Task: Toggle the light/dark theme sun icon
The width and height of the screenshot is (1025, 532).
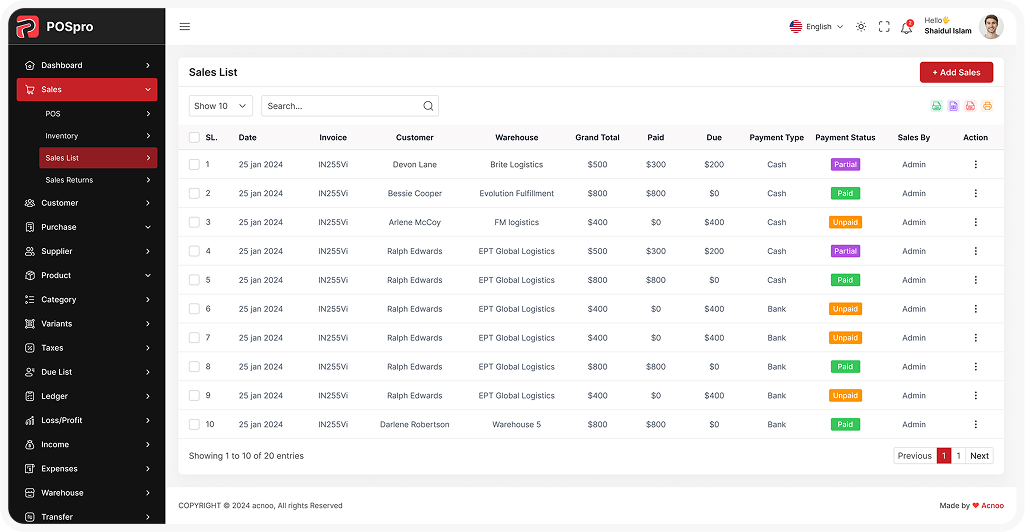Action: [861, 27]
